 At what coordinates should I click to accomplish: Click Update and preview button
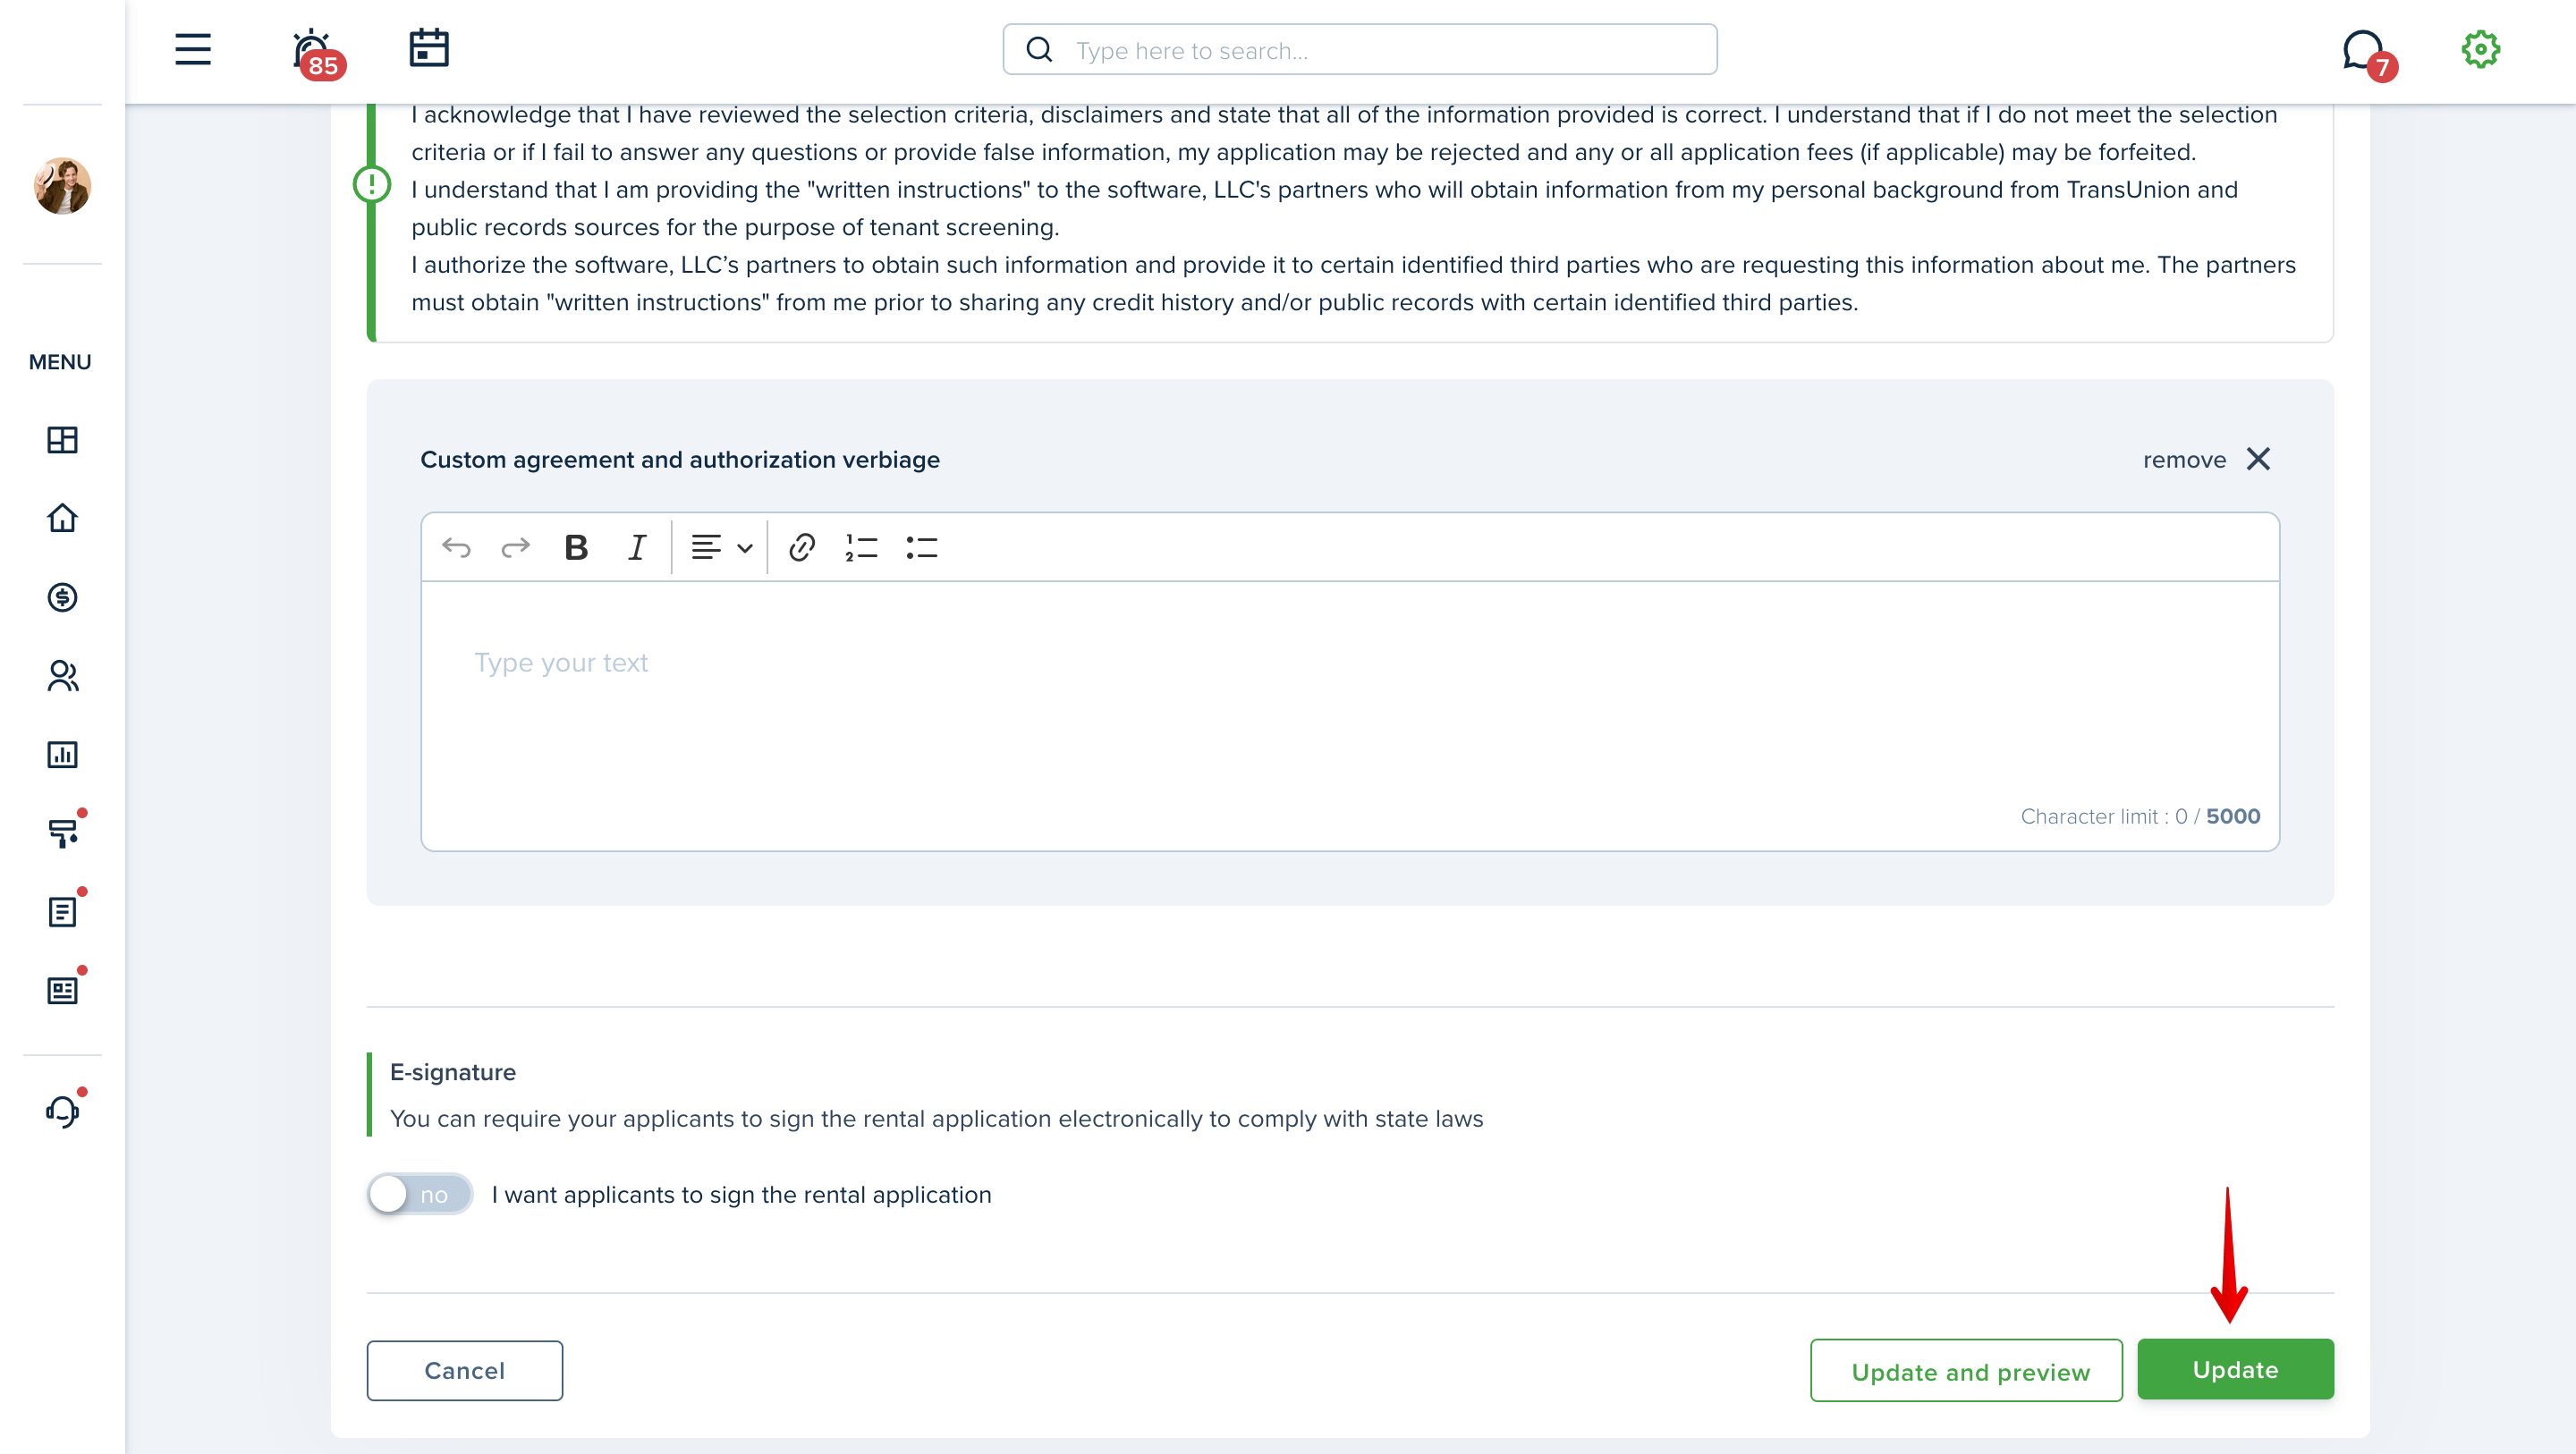pyautogui.click(x=1966, y=1371)
